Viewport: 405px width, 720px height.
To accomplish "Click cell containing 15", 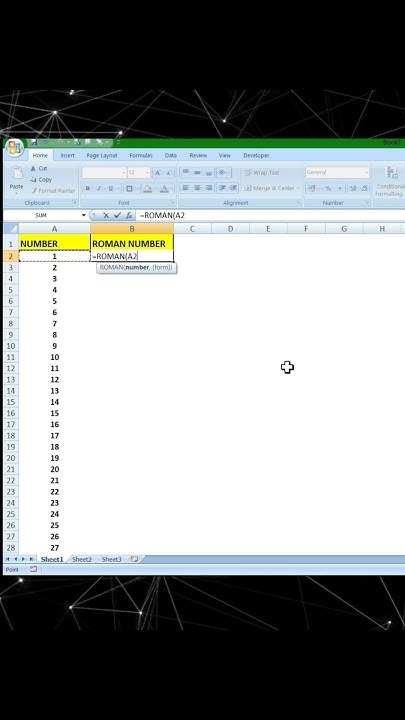I will coord(55,413).
